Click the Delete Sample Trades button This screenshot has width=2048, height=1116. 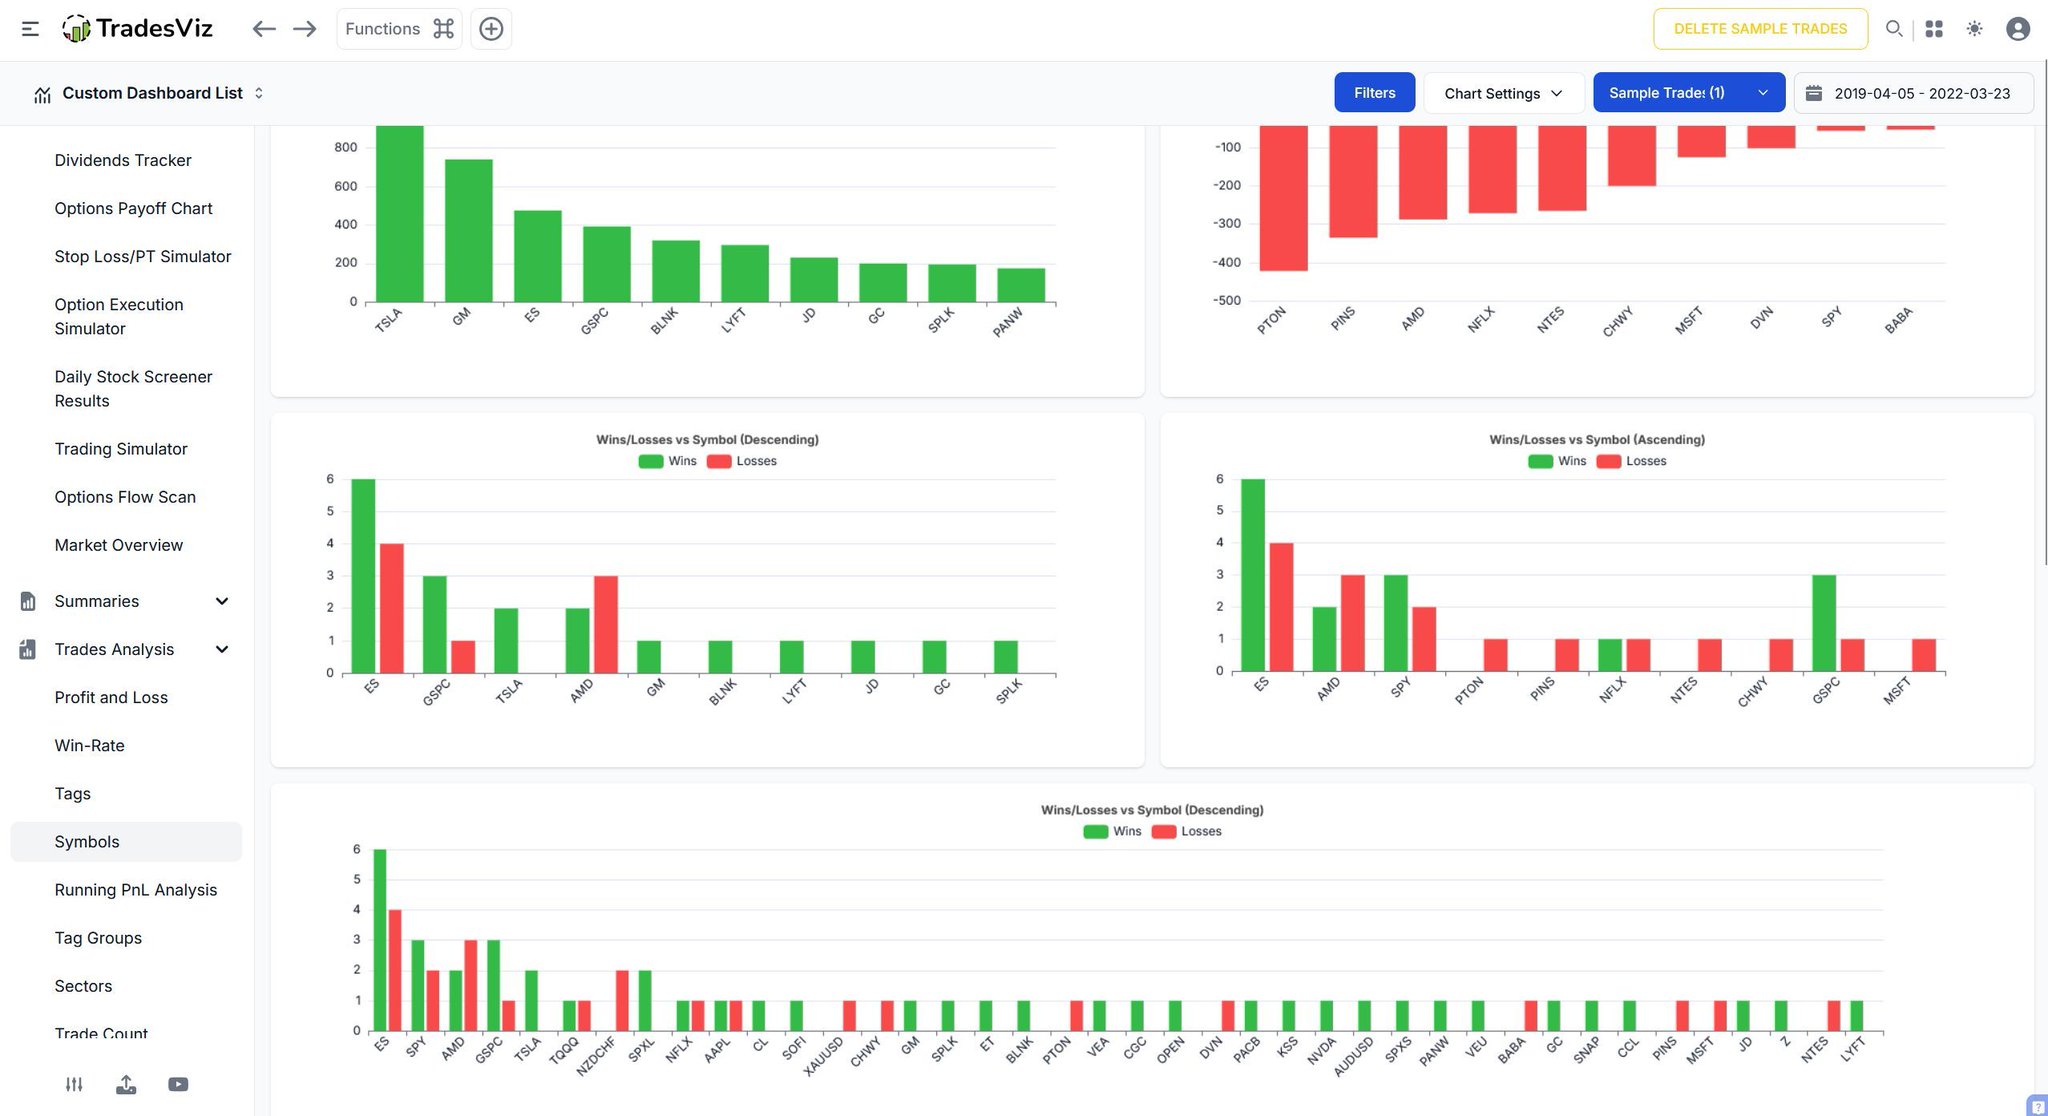pos(1760,29)
